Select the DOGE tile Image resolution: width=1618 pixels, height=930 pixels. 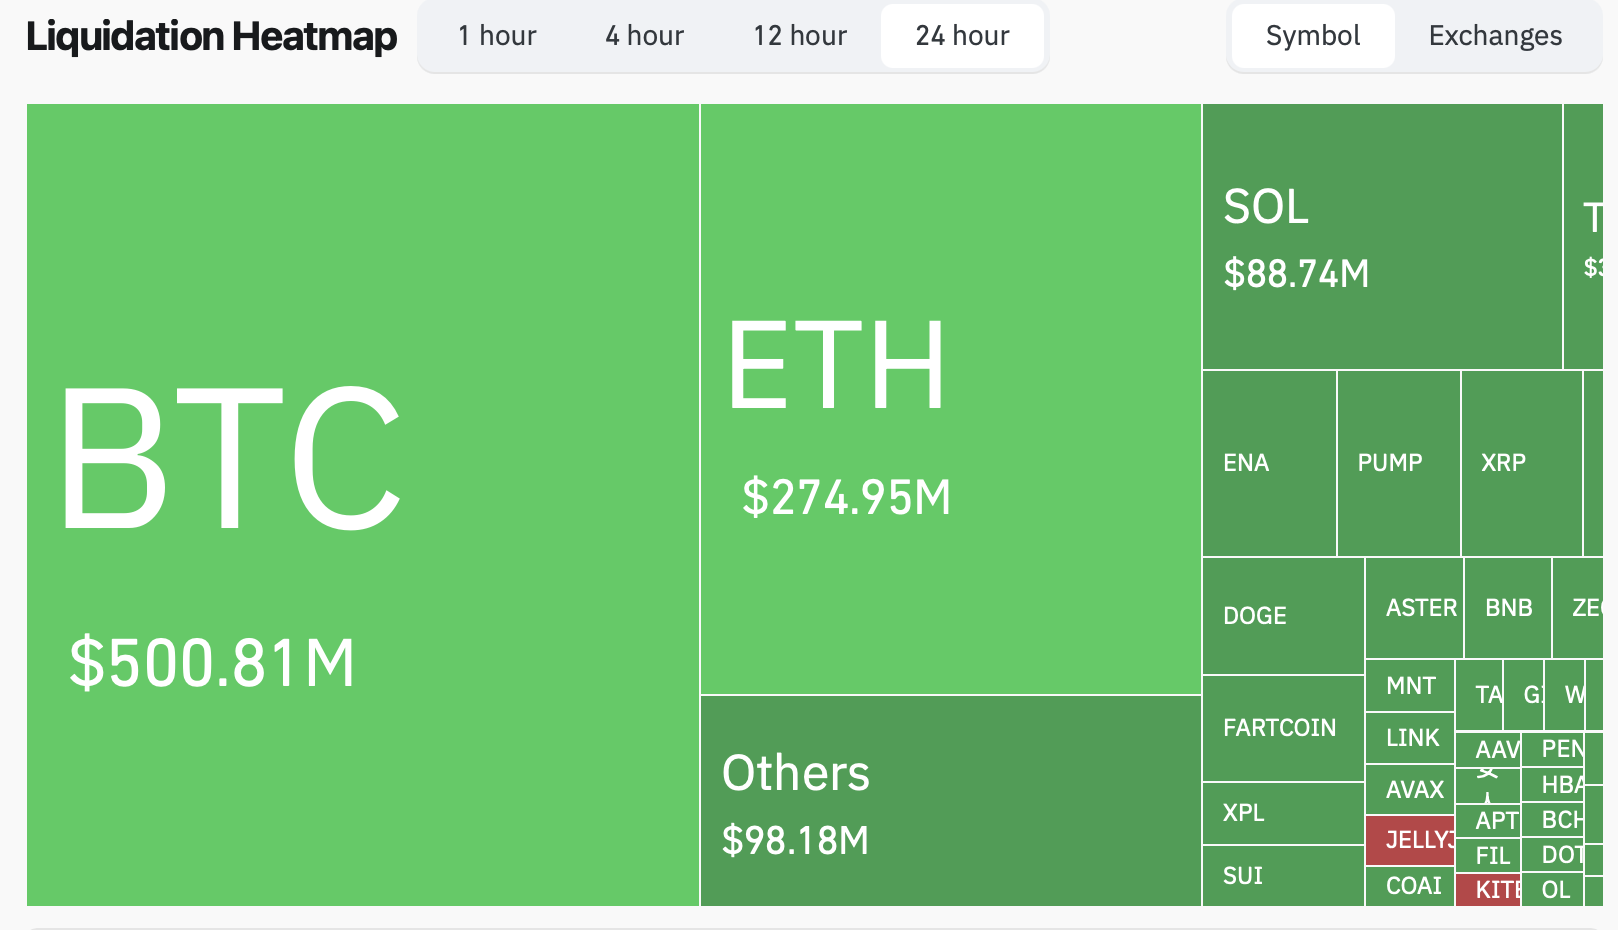[x=1283, y=615]
